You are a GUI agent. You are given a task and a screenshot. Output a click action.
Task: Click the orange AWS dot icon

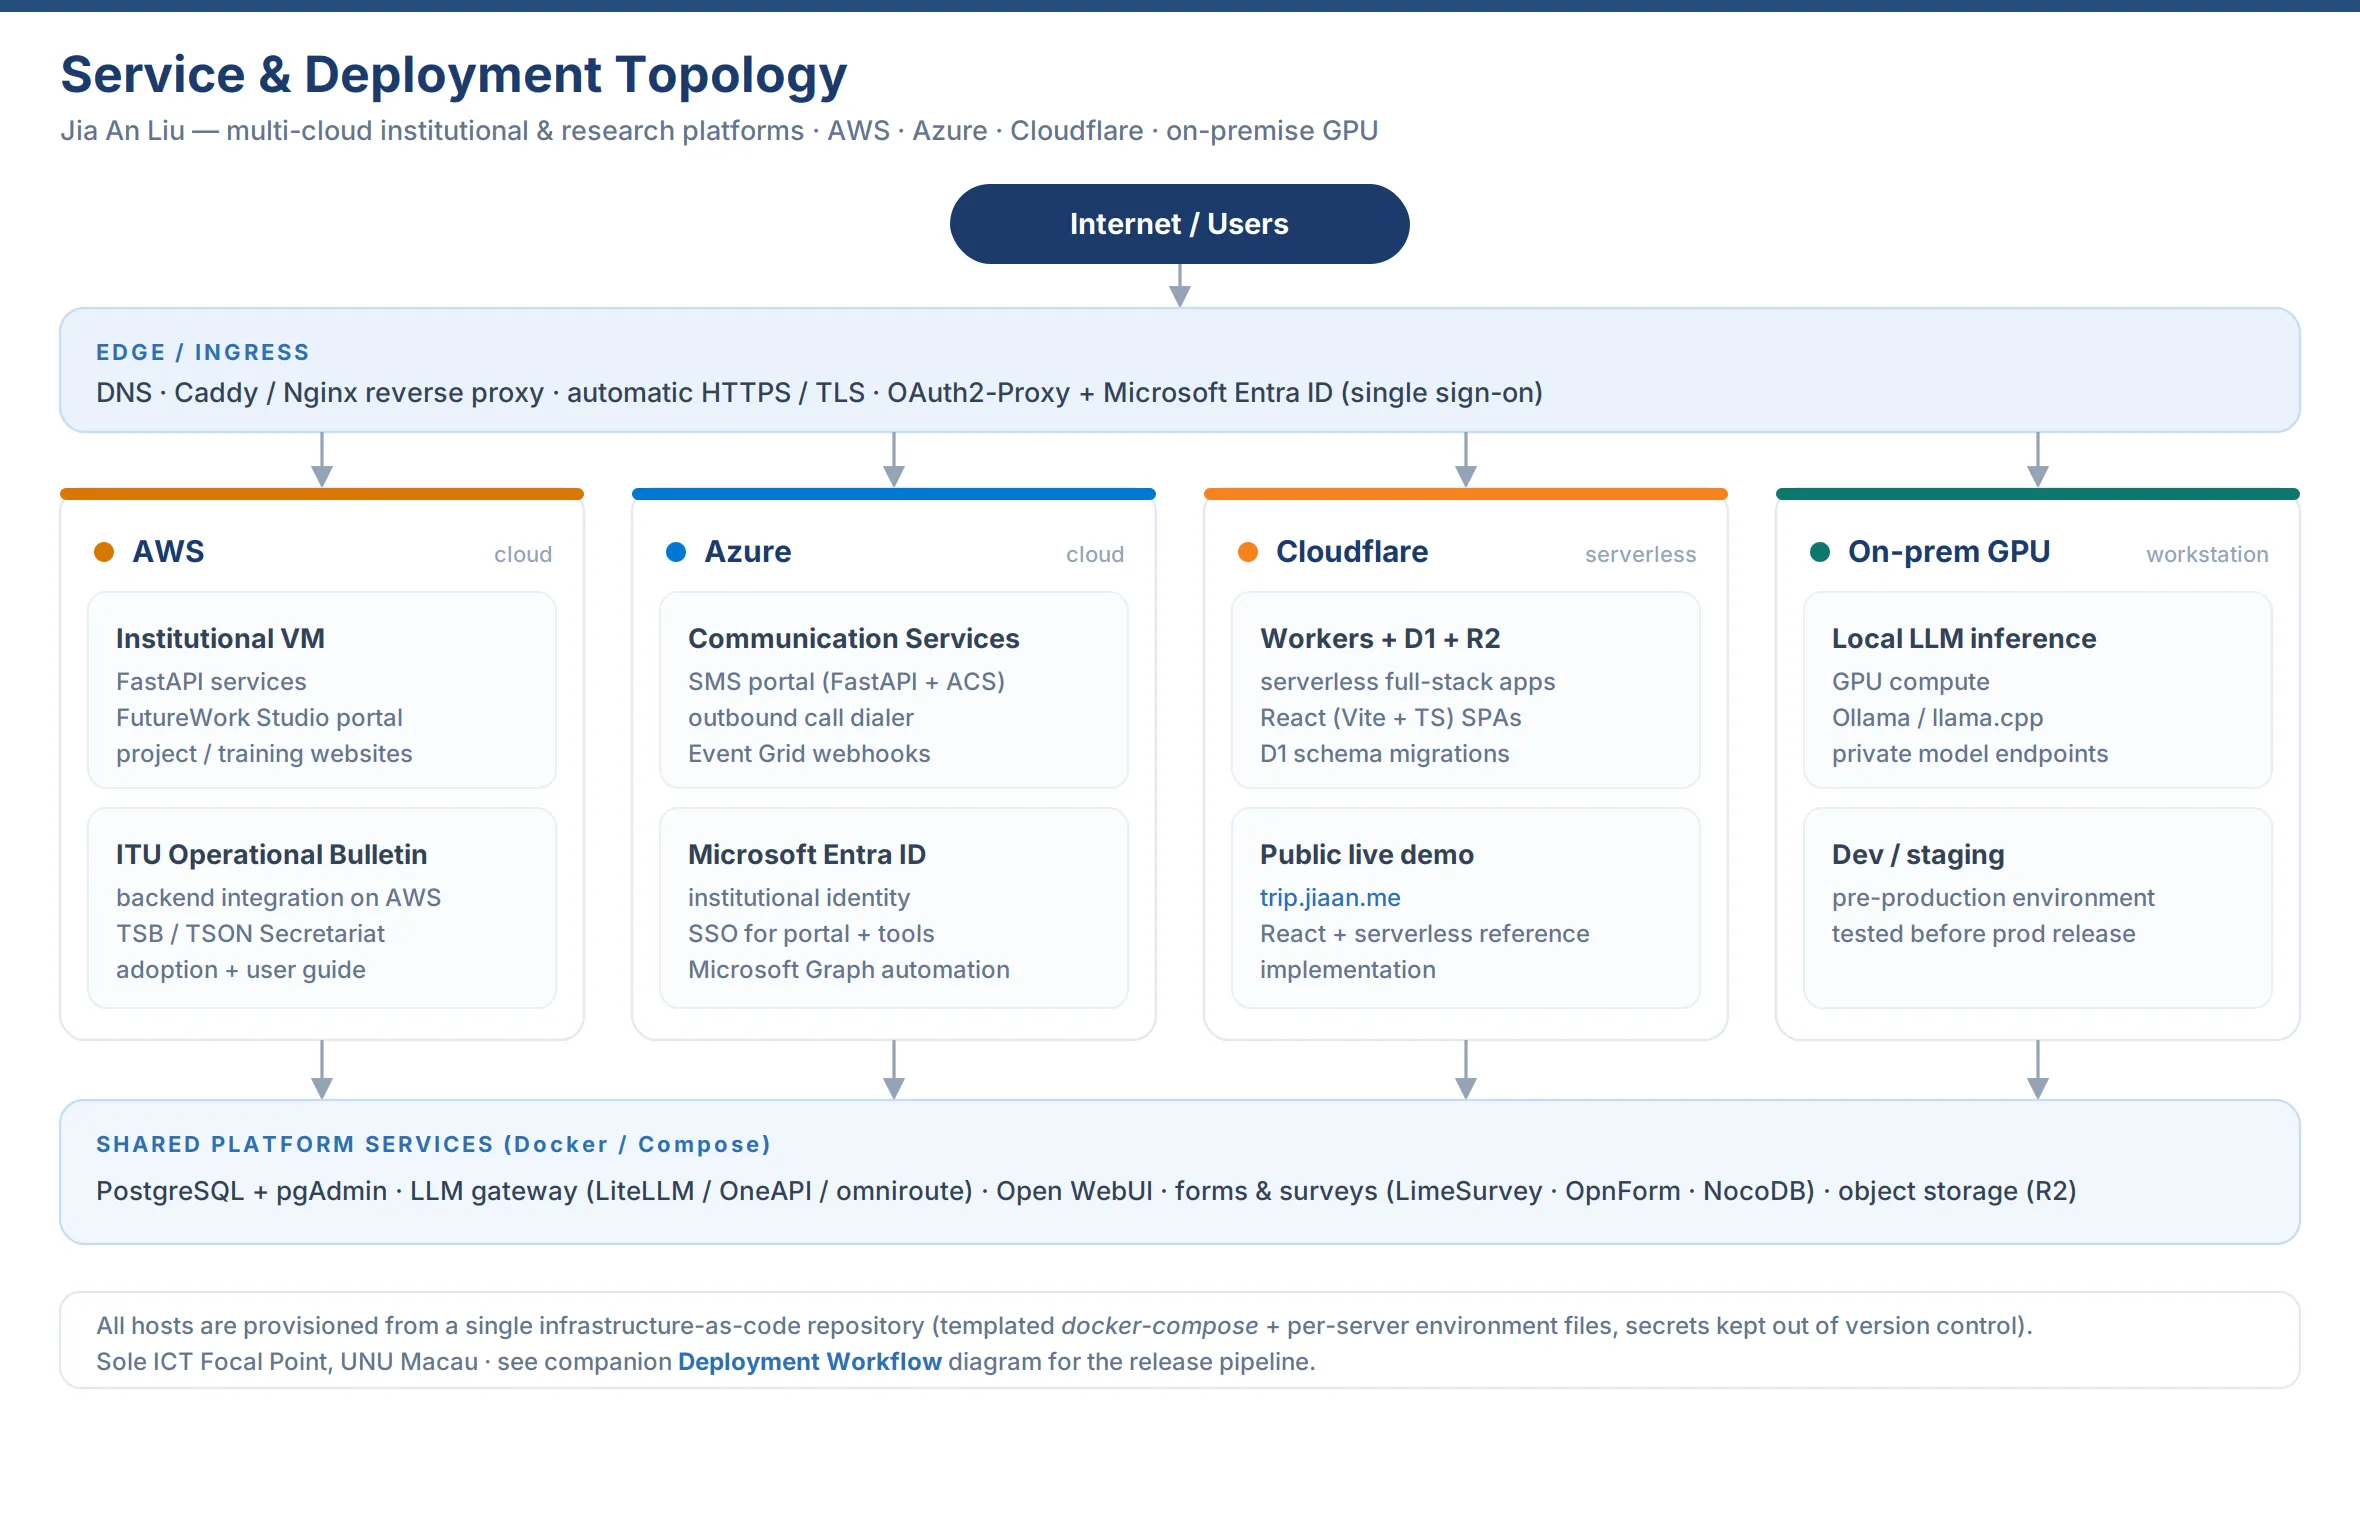coord(104,552)
